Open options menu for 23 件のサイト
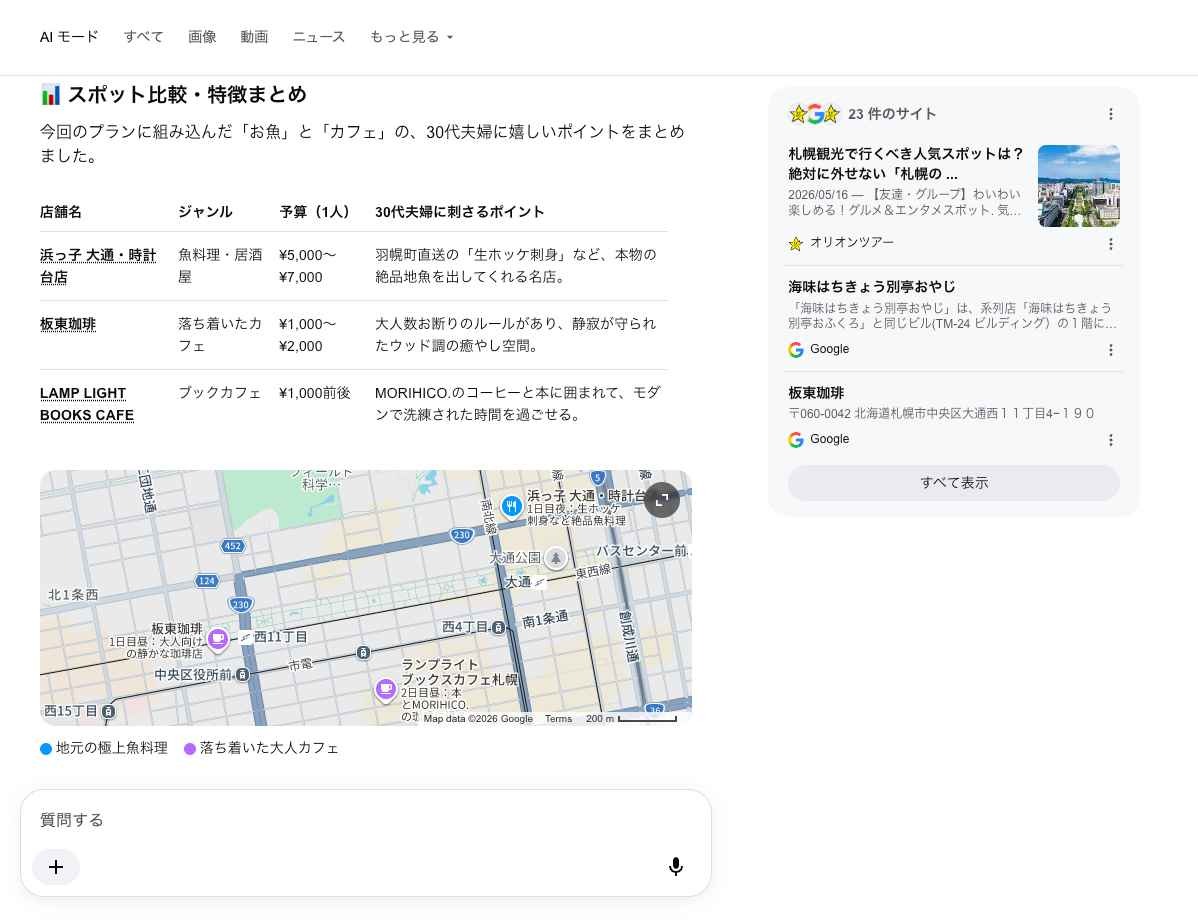 tap(1111, 114)
